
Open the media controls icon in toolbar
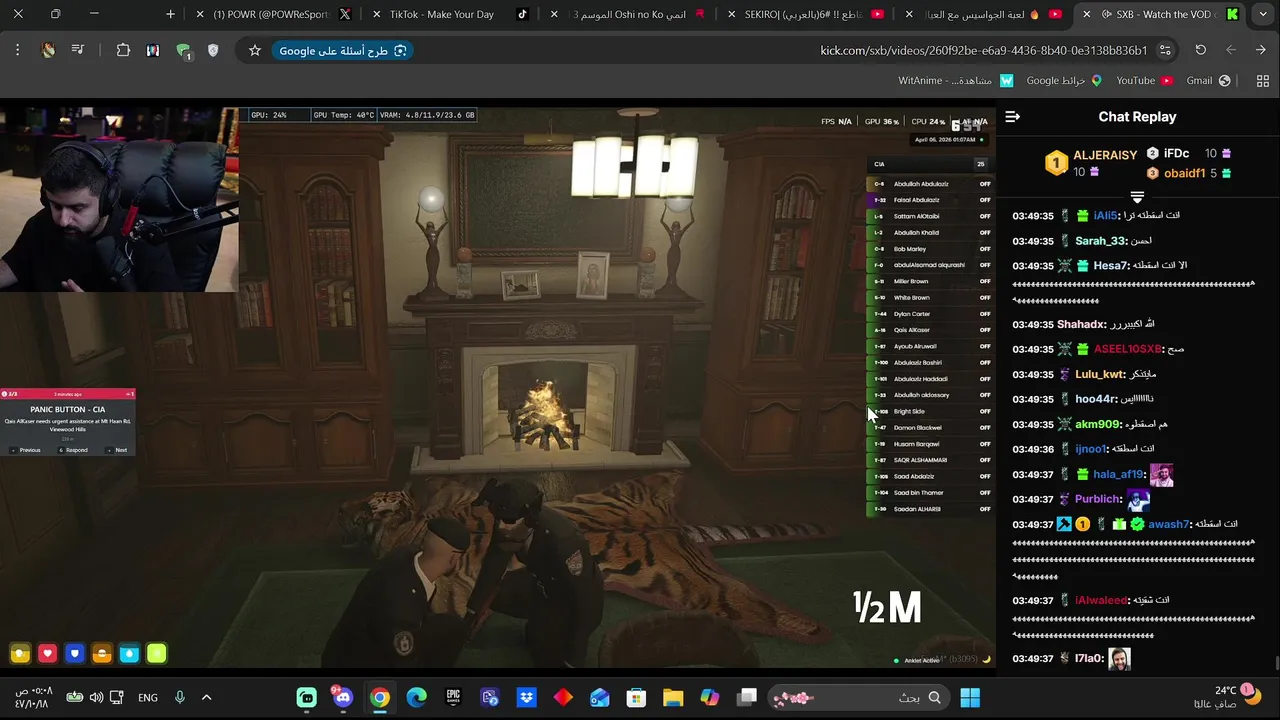tap(77, 50)
